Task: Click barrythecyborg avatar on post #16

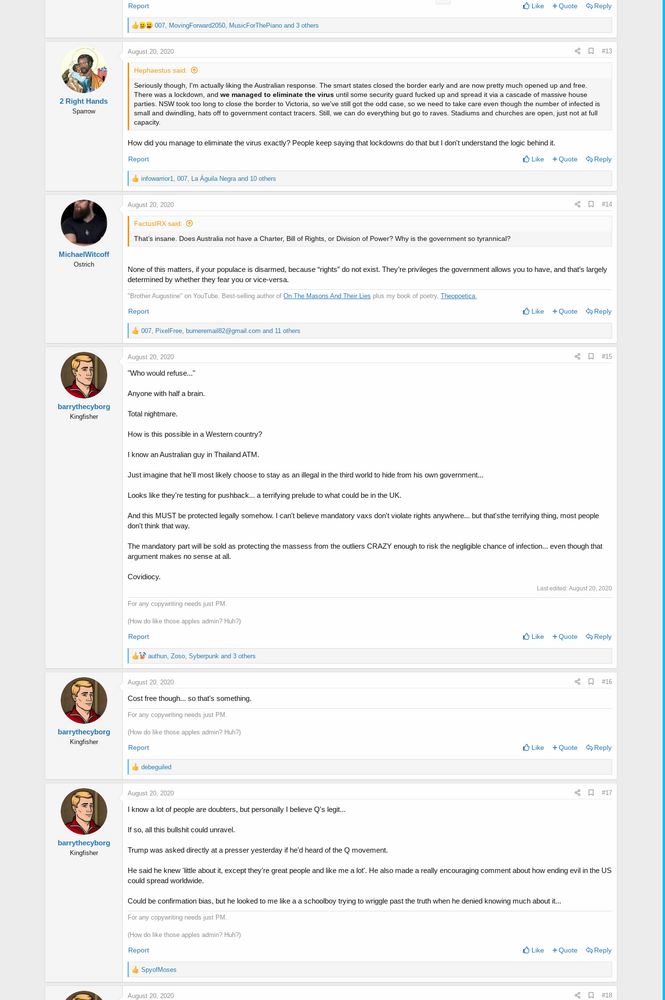Action: (84, 700)
